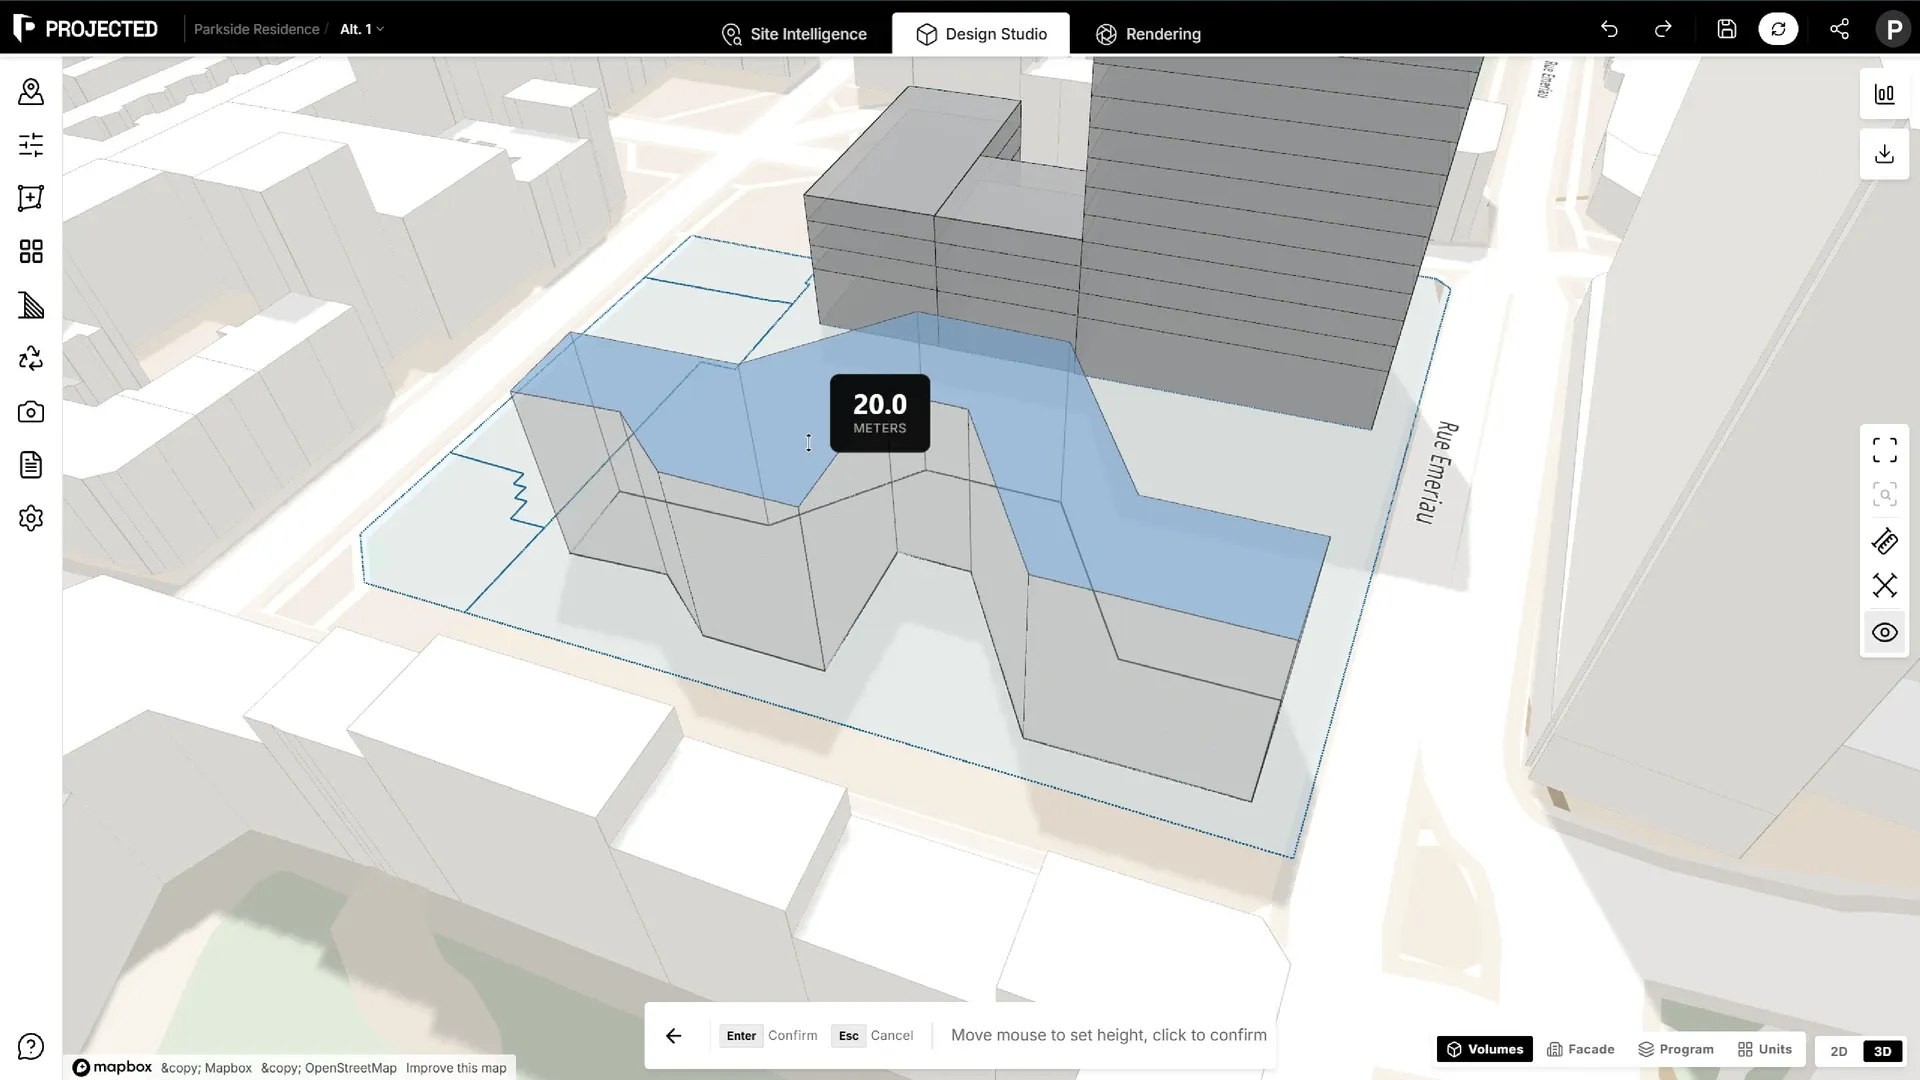
Task: Save the project
Action: (1727, 29)
